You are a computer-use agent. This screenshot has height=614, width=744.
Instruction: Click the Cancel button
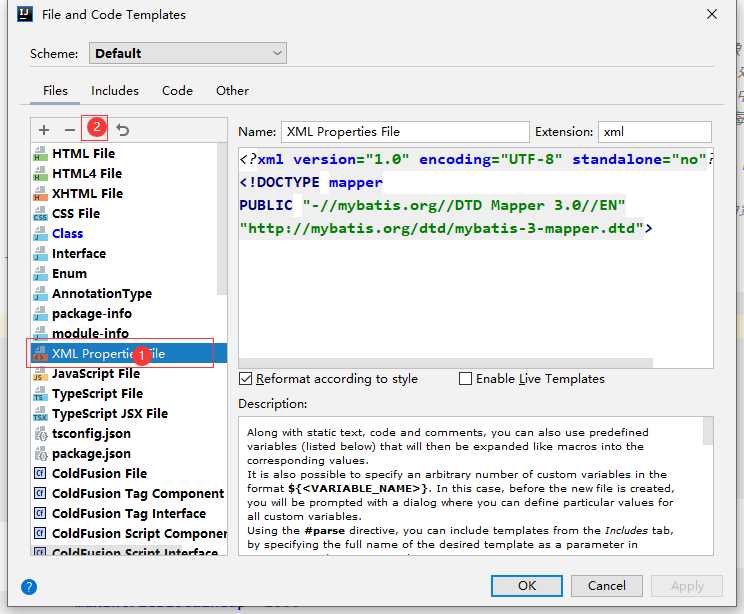606,586
